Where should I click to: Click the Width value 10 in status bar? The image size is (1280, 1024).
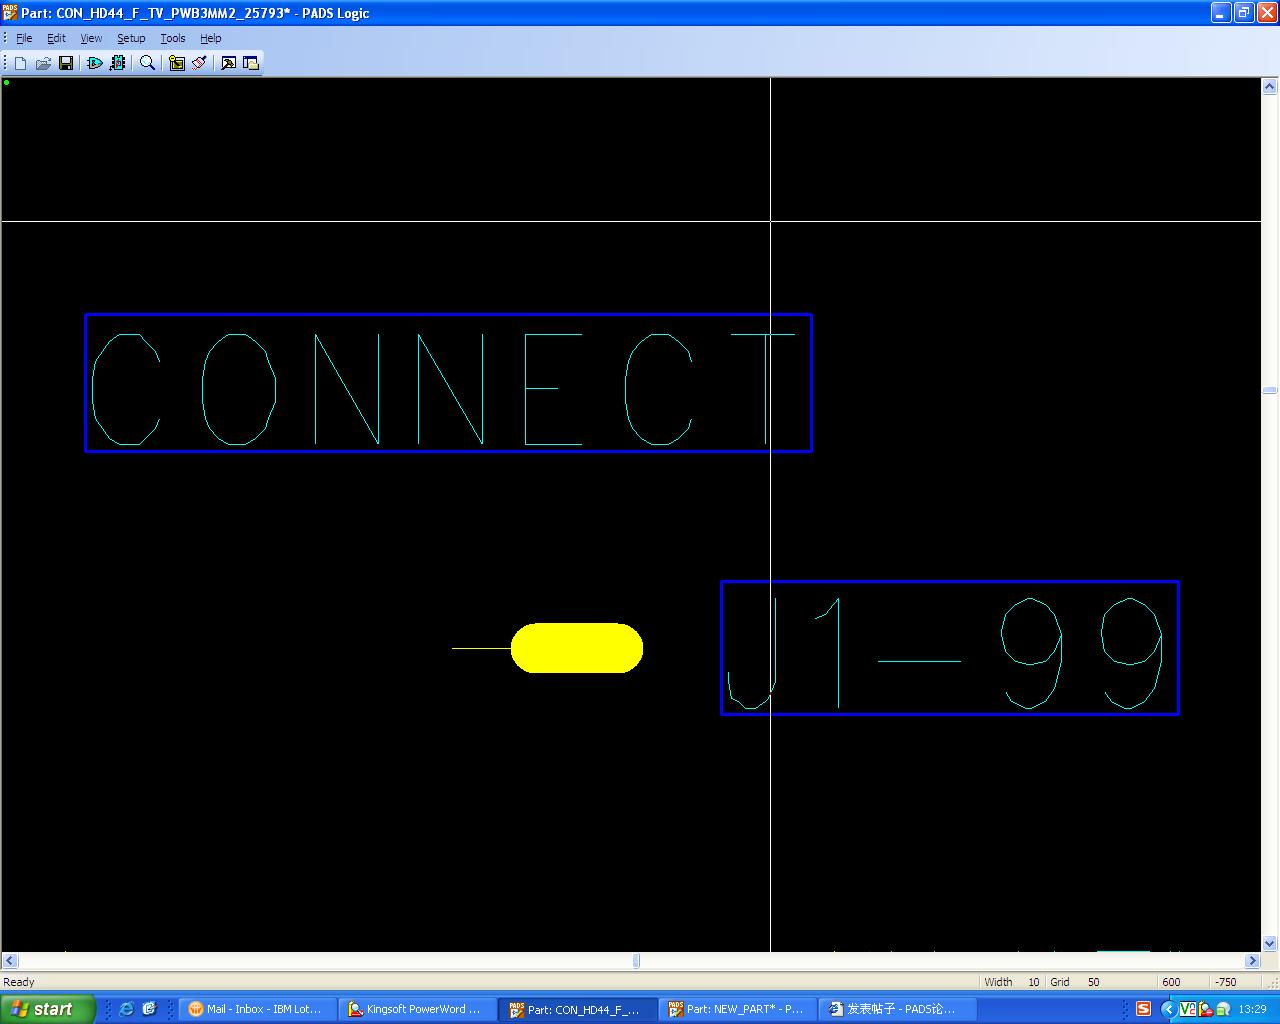(1034, 982)
